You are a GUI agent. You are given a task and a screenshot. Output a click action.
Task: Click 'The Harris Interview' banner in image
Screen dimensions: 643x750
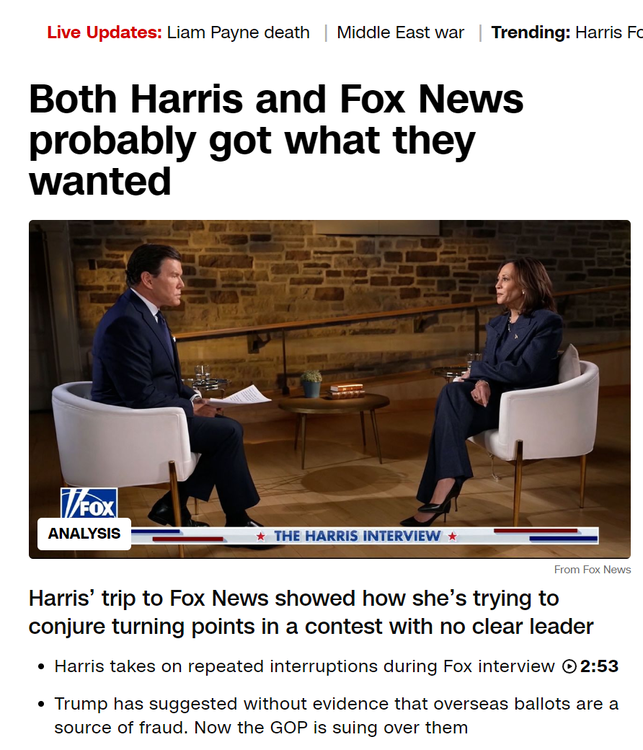pos(357,536)
